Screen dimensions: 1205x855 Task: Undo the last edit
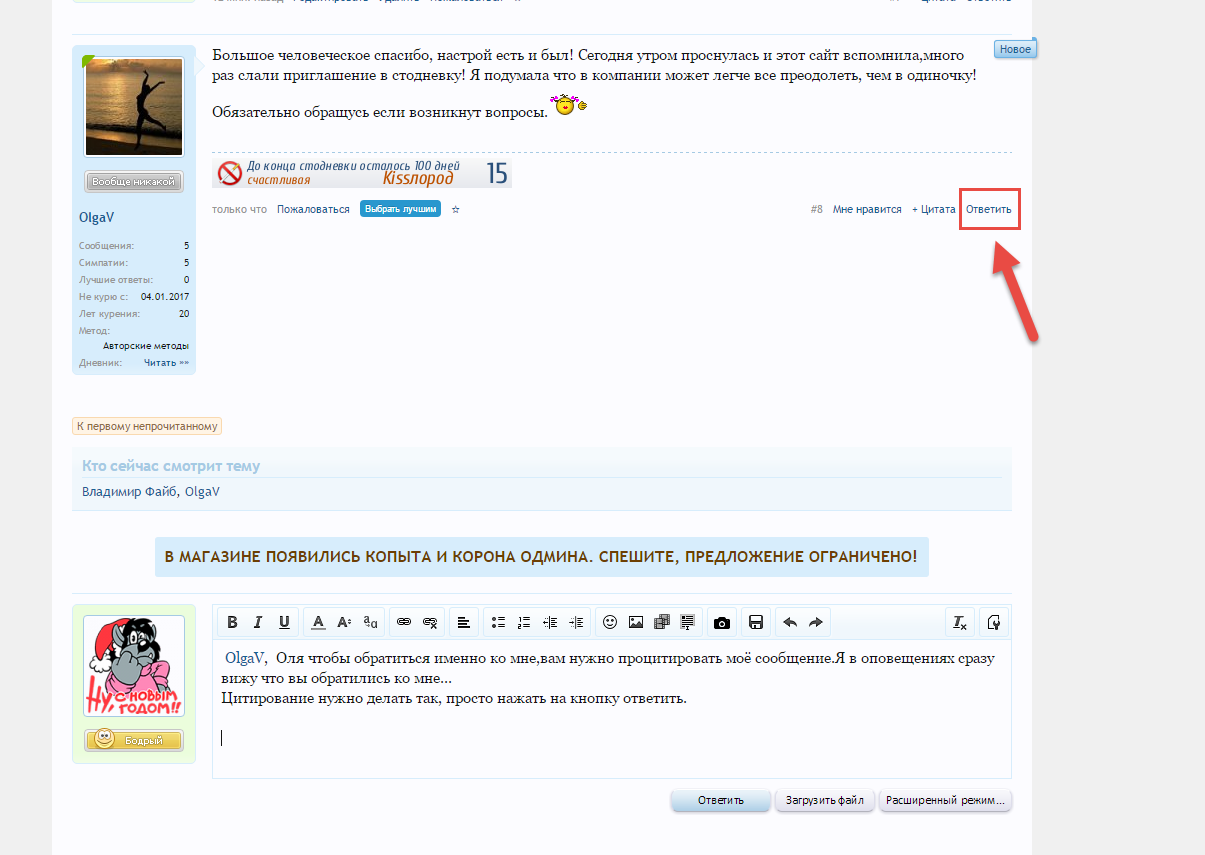point(790,622)
